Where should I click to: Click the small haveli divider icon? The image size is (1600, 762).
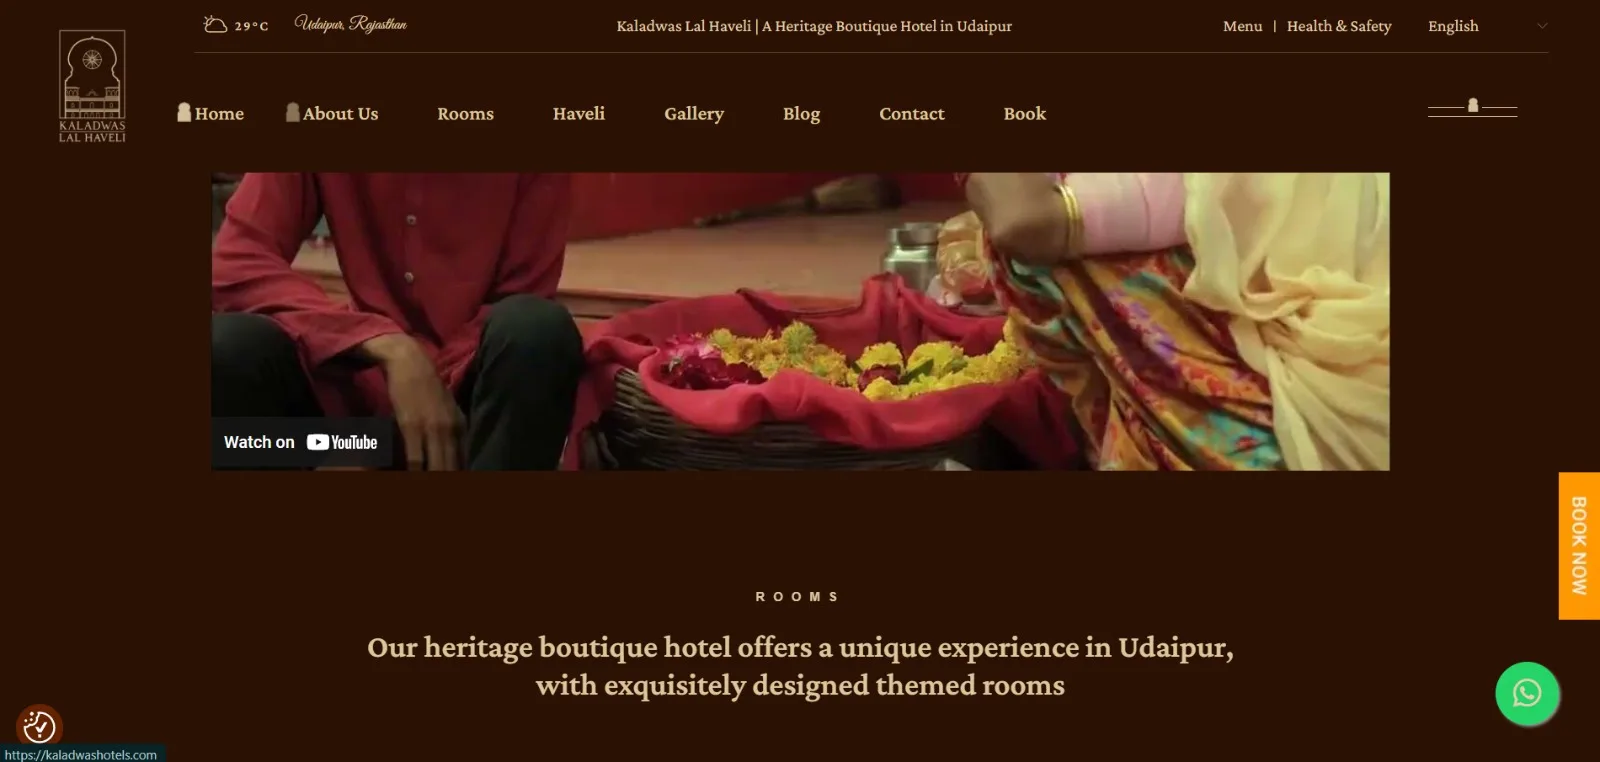pyautogui.click(x=1472, y=105)
